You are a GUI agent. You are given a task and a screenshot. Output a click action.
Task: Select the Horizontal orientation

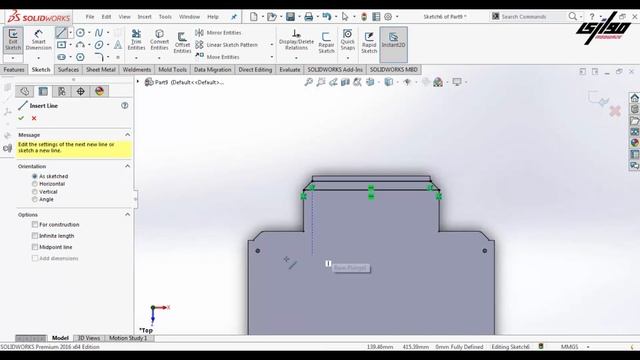click(x=35, y=184)
